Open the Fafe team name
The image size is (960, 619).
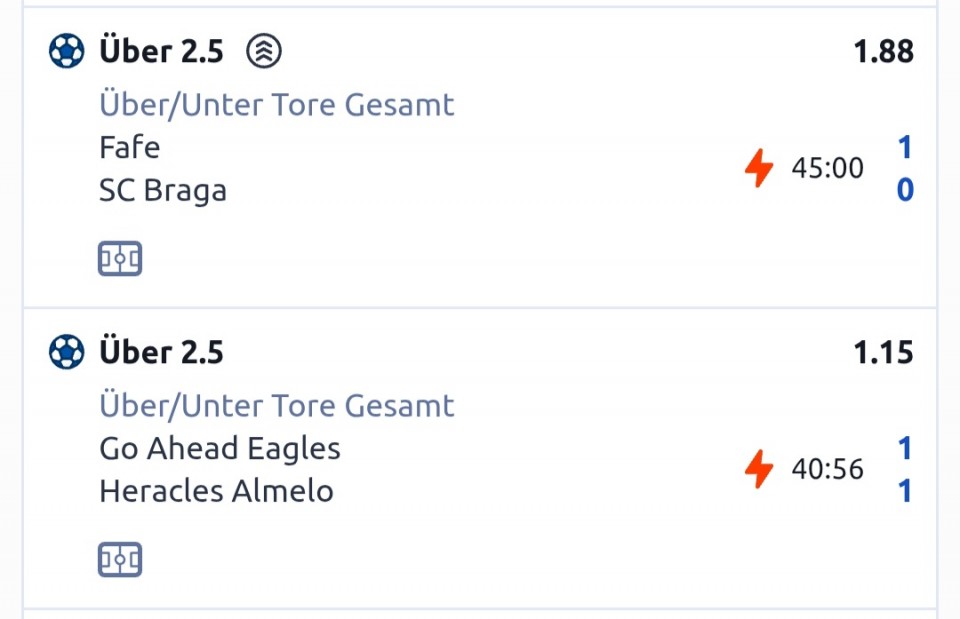click(130, 148)
